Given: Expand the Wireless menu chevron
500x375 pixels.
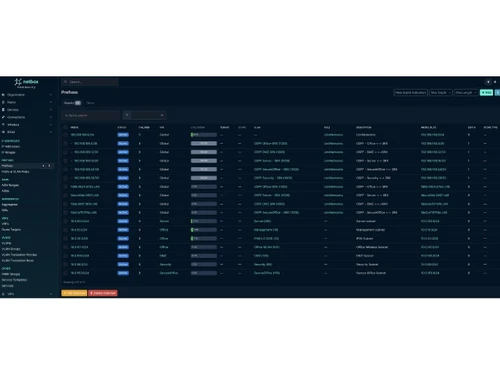Looking at the screenshot, I should (51, 125).
